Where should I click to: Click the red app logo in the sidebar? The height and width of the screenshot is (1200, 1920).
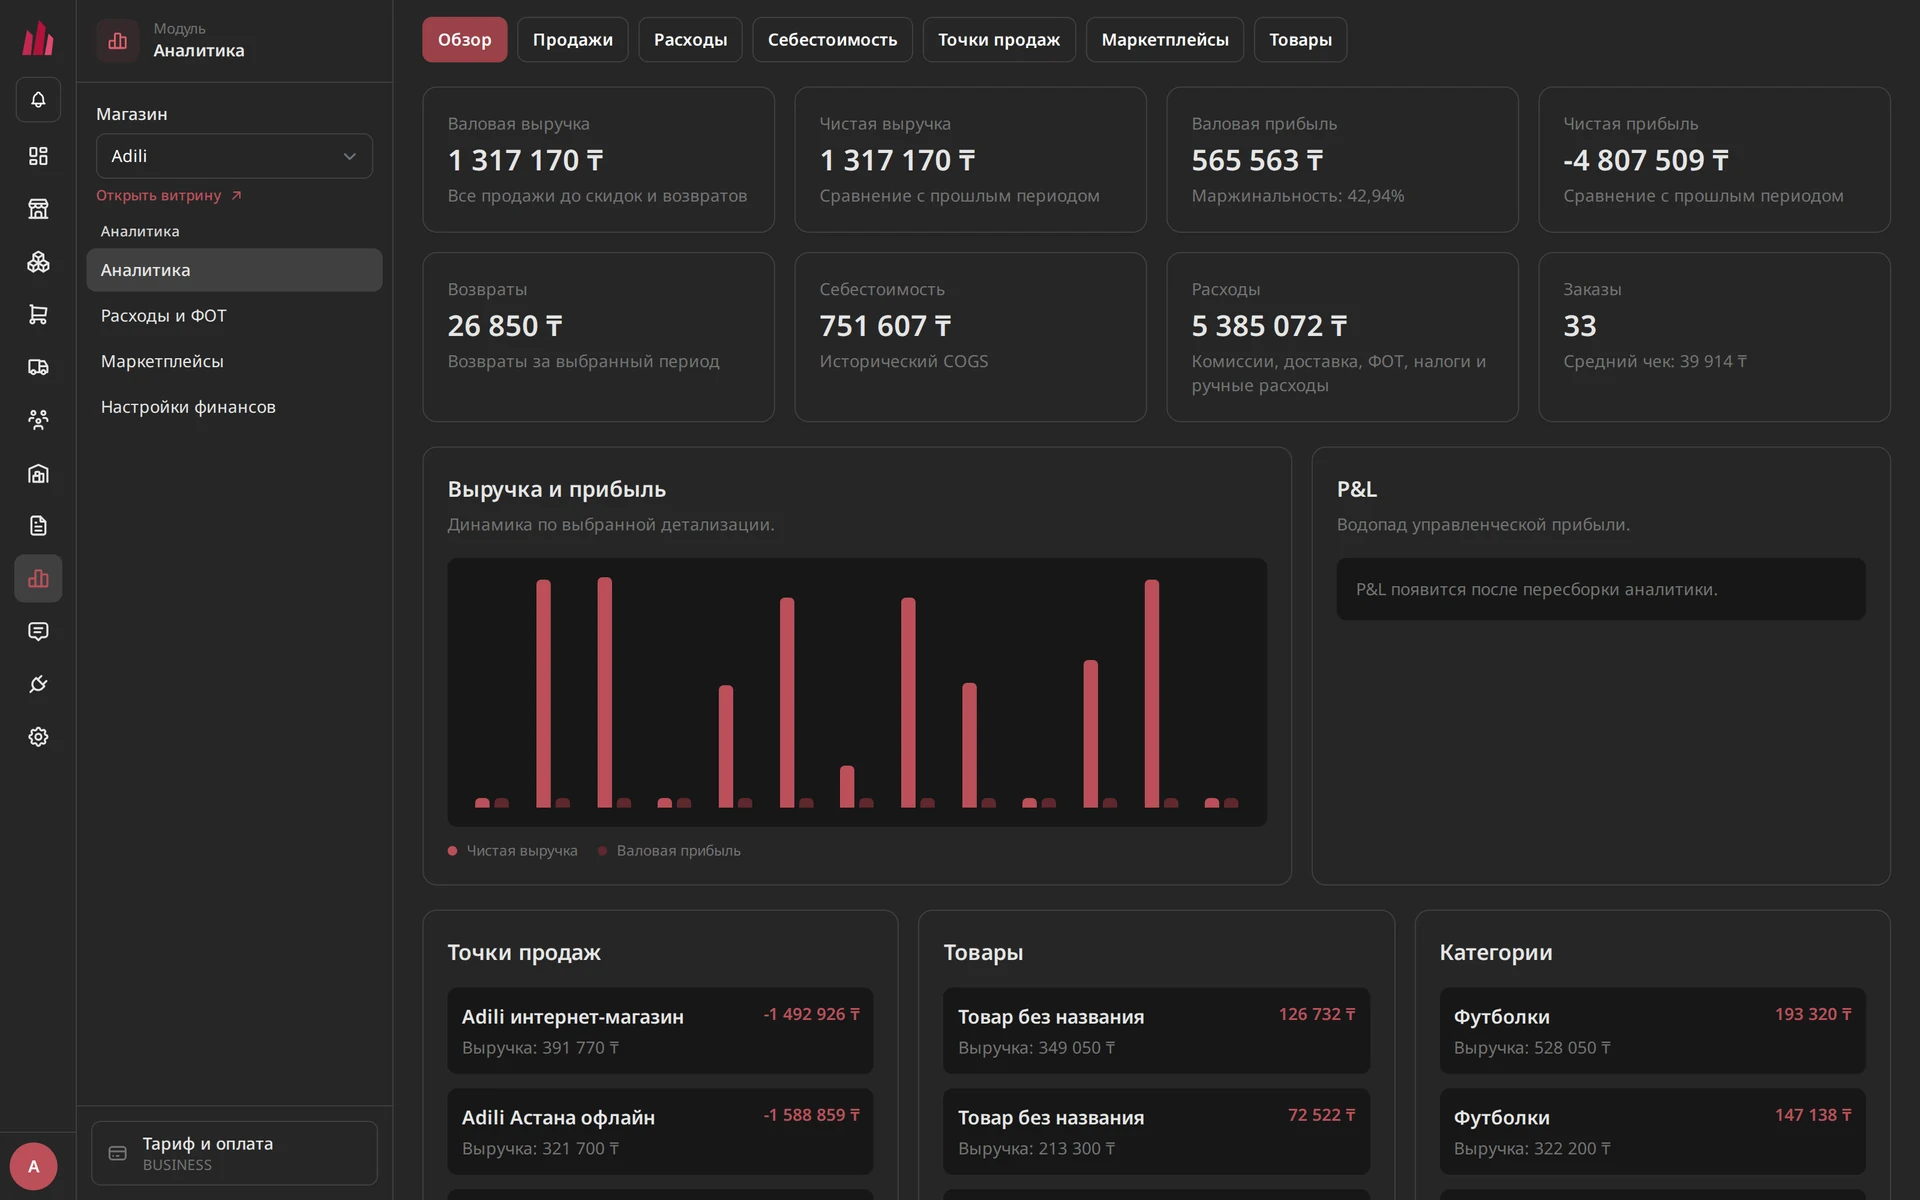click(x=38, y=39)
